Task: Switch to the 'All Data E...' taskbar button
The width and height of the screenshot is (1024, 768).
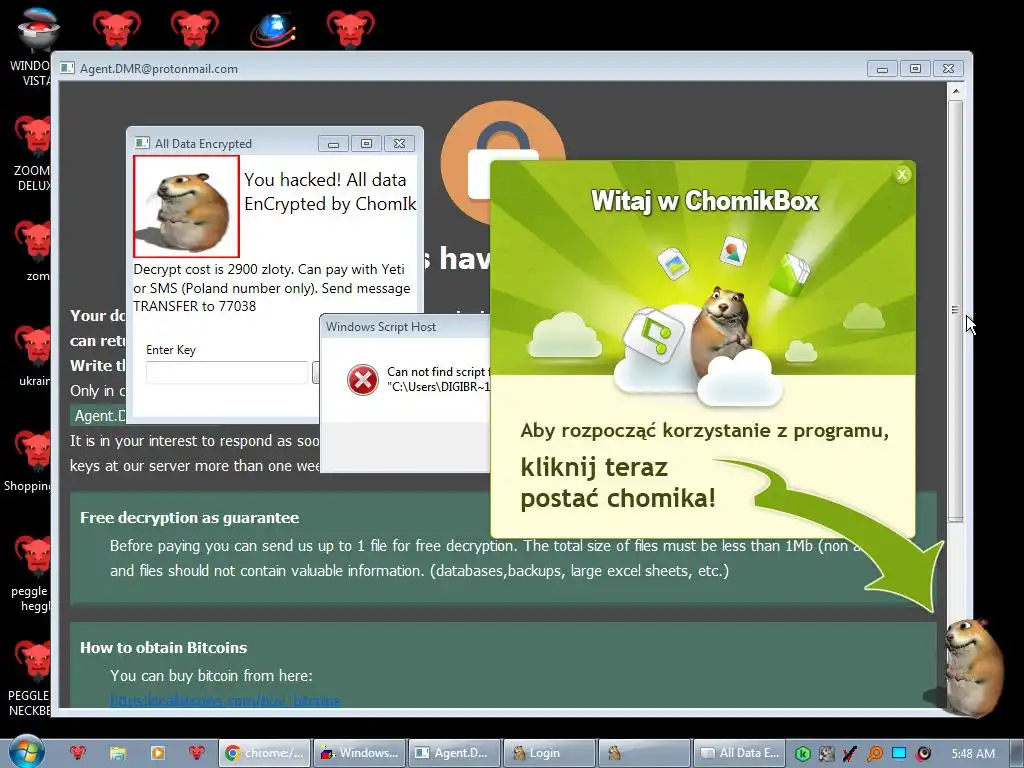Action: tap(739, 753)
